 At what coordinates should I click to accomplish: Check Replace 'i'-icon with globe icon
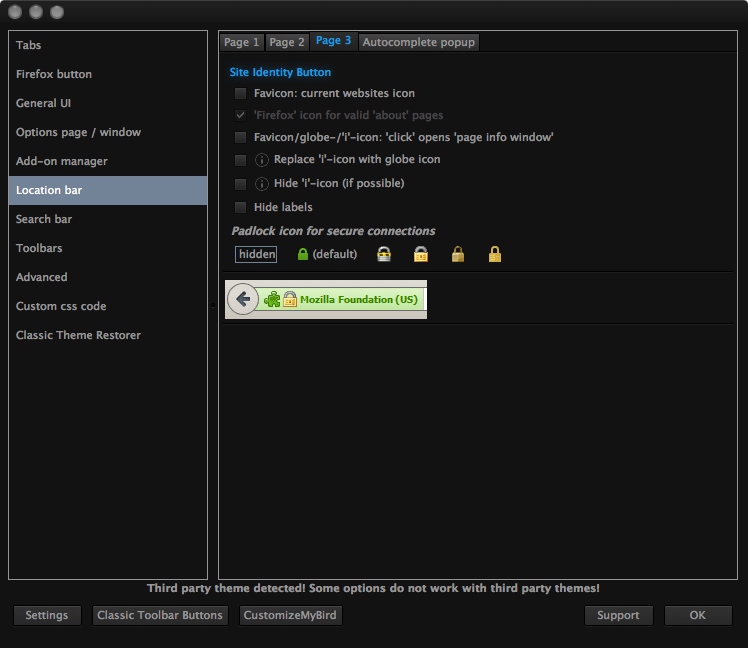(x=240, y=160)
